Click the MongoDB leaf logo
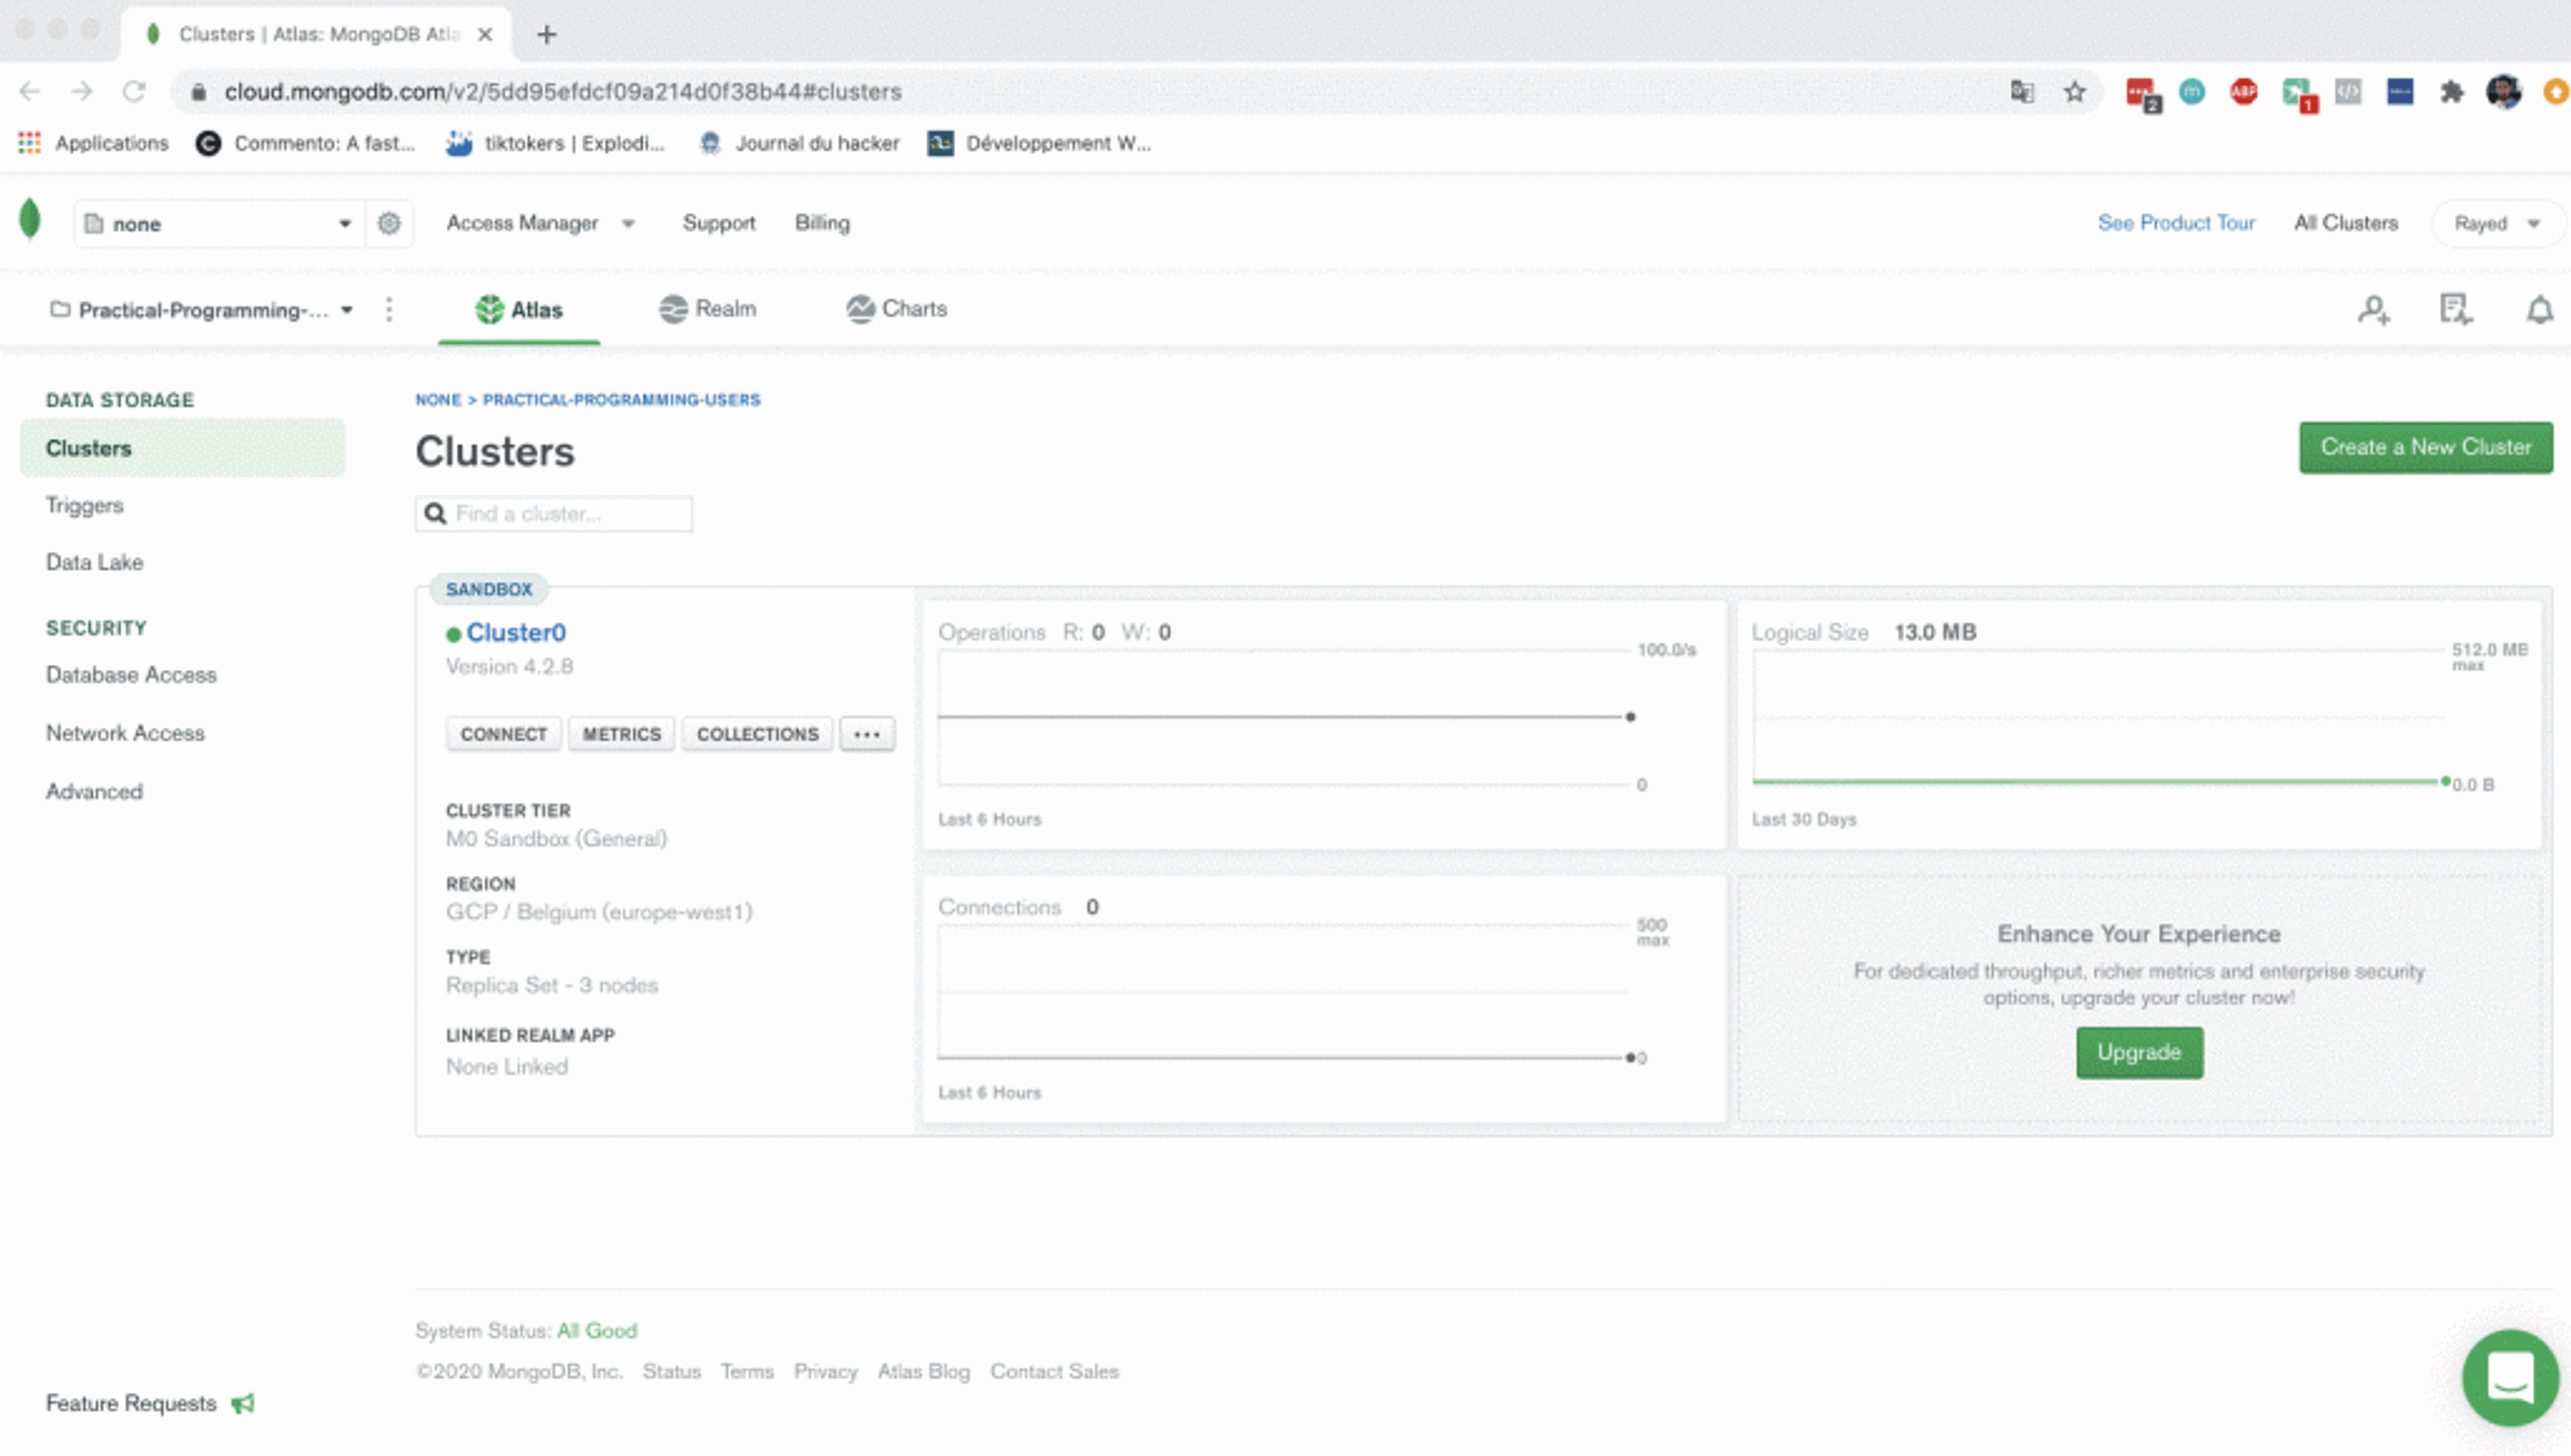This screenshot has width=2571, height=1456. 30,220
